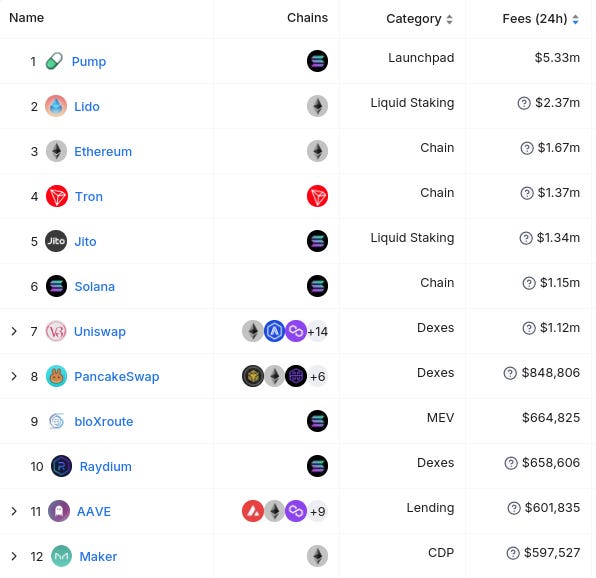
Task: Click help icon next to Raydium fees
Action: tap(511, 463)
